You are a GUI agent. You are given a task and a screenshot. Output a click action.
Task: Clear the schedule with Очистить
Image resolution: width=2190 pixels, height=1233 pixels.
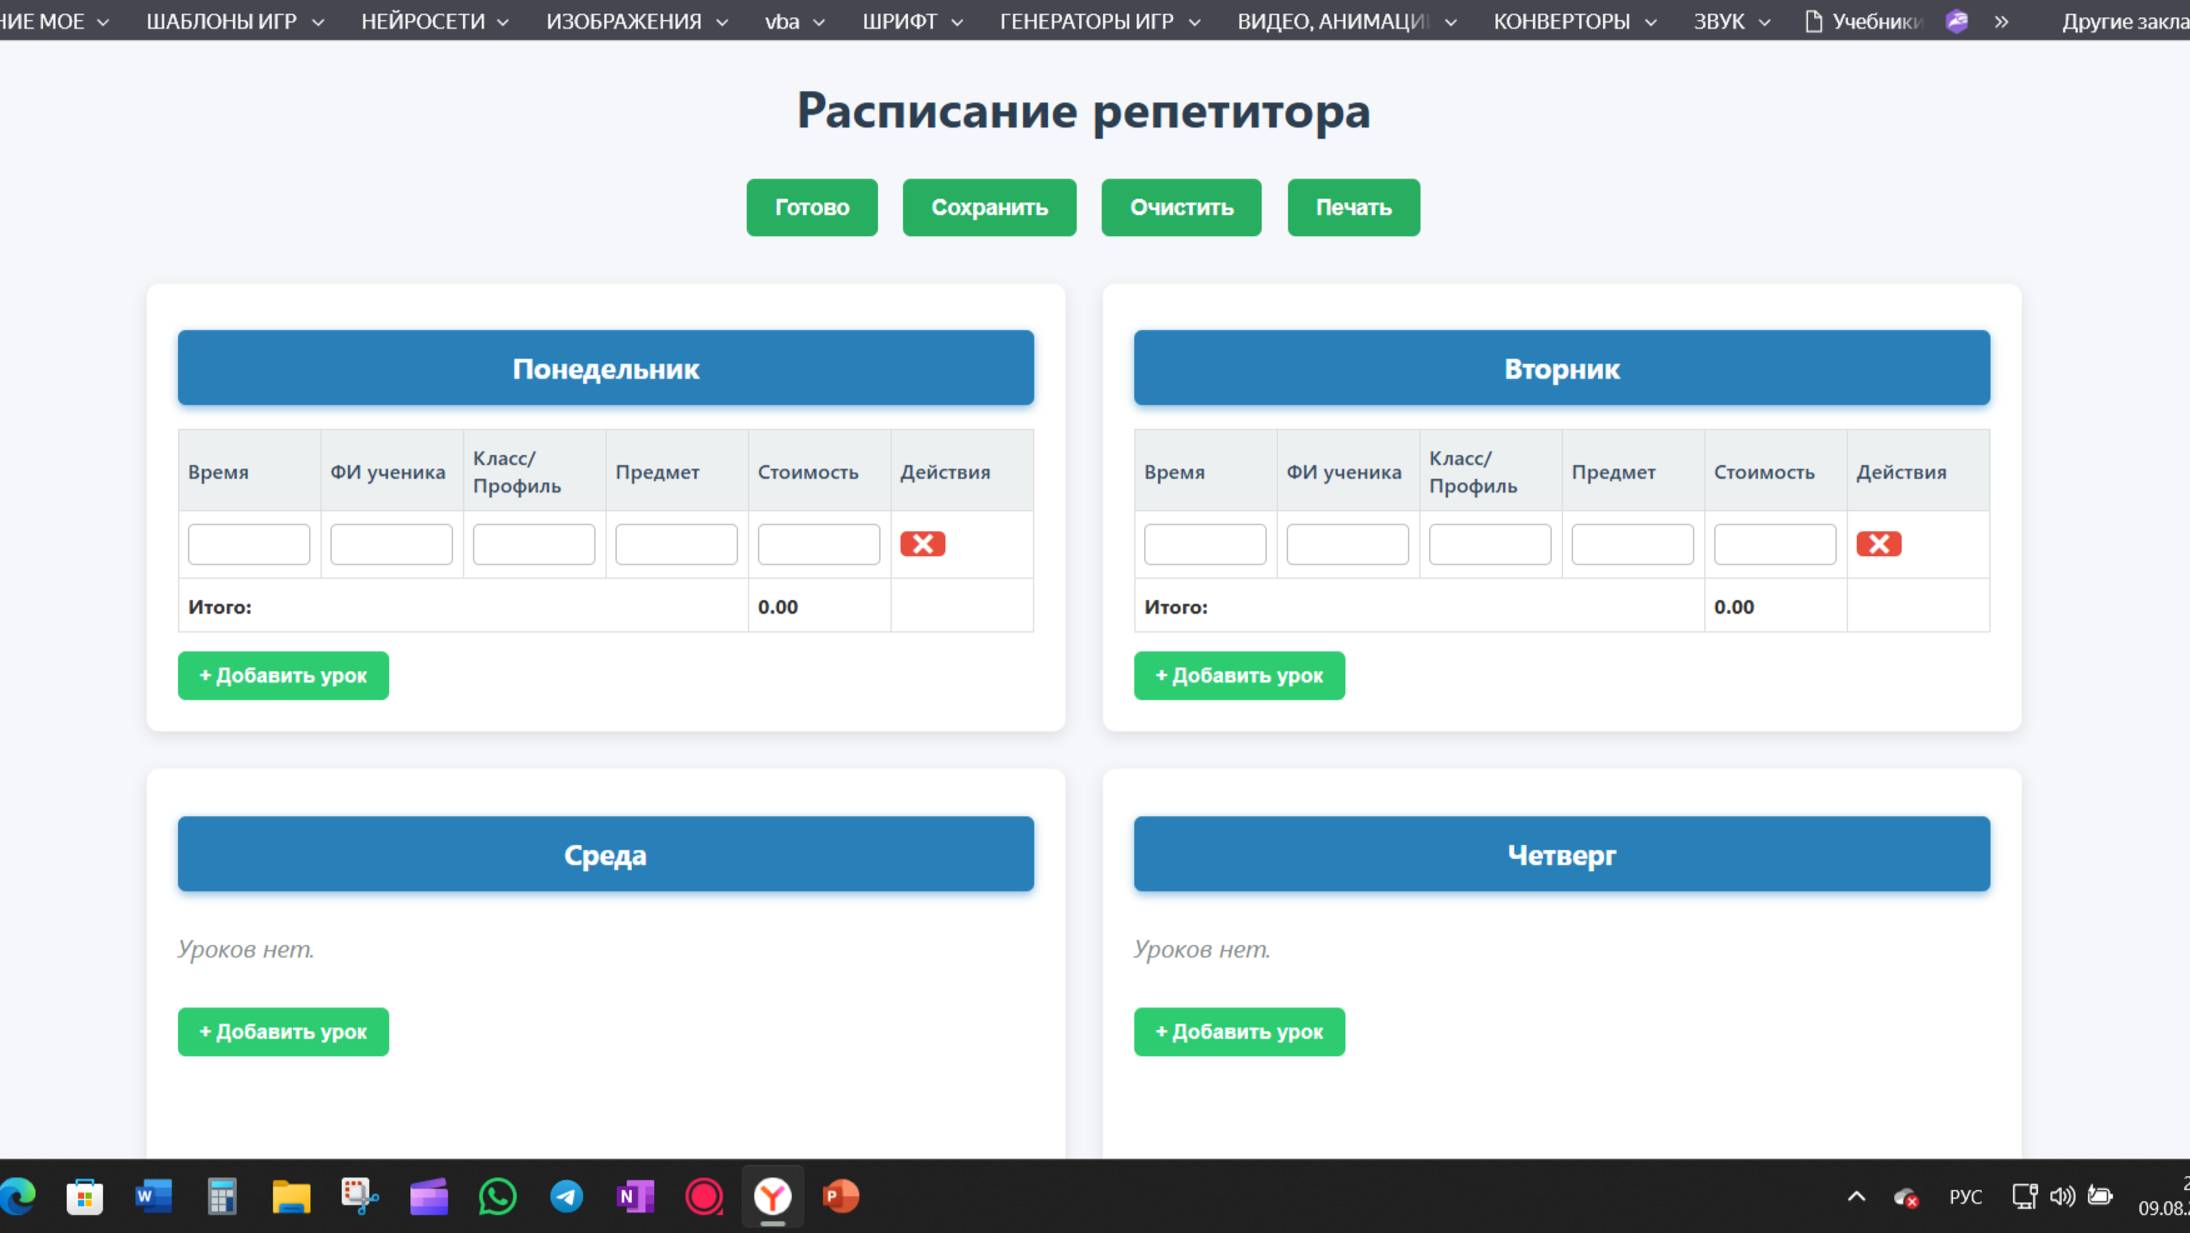pos(1181,207)
